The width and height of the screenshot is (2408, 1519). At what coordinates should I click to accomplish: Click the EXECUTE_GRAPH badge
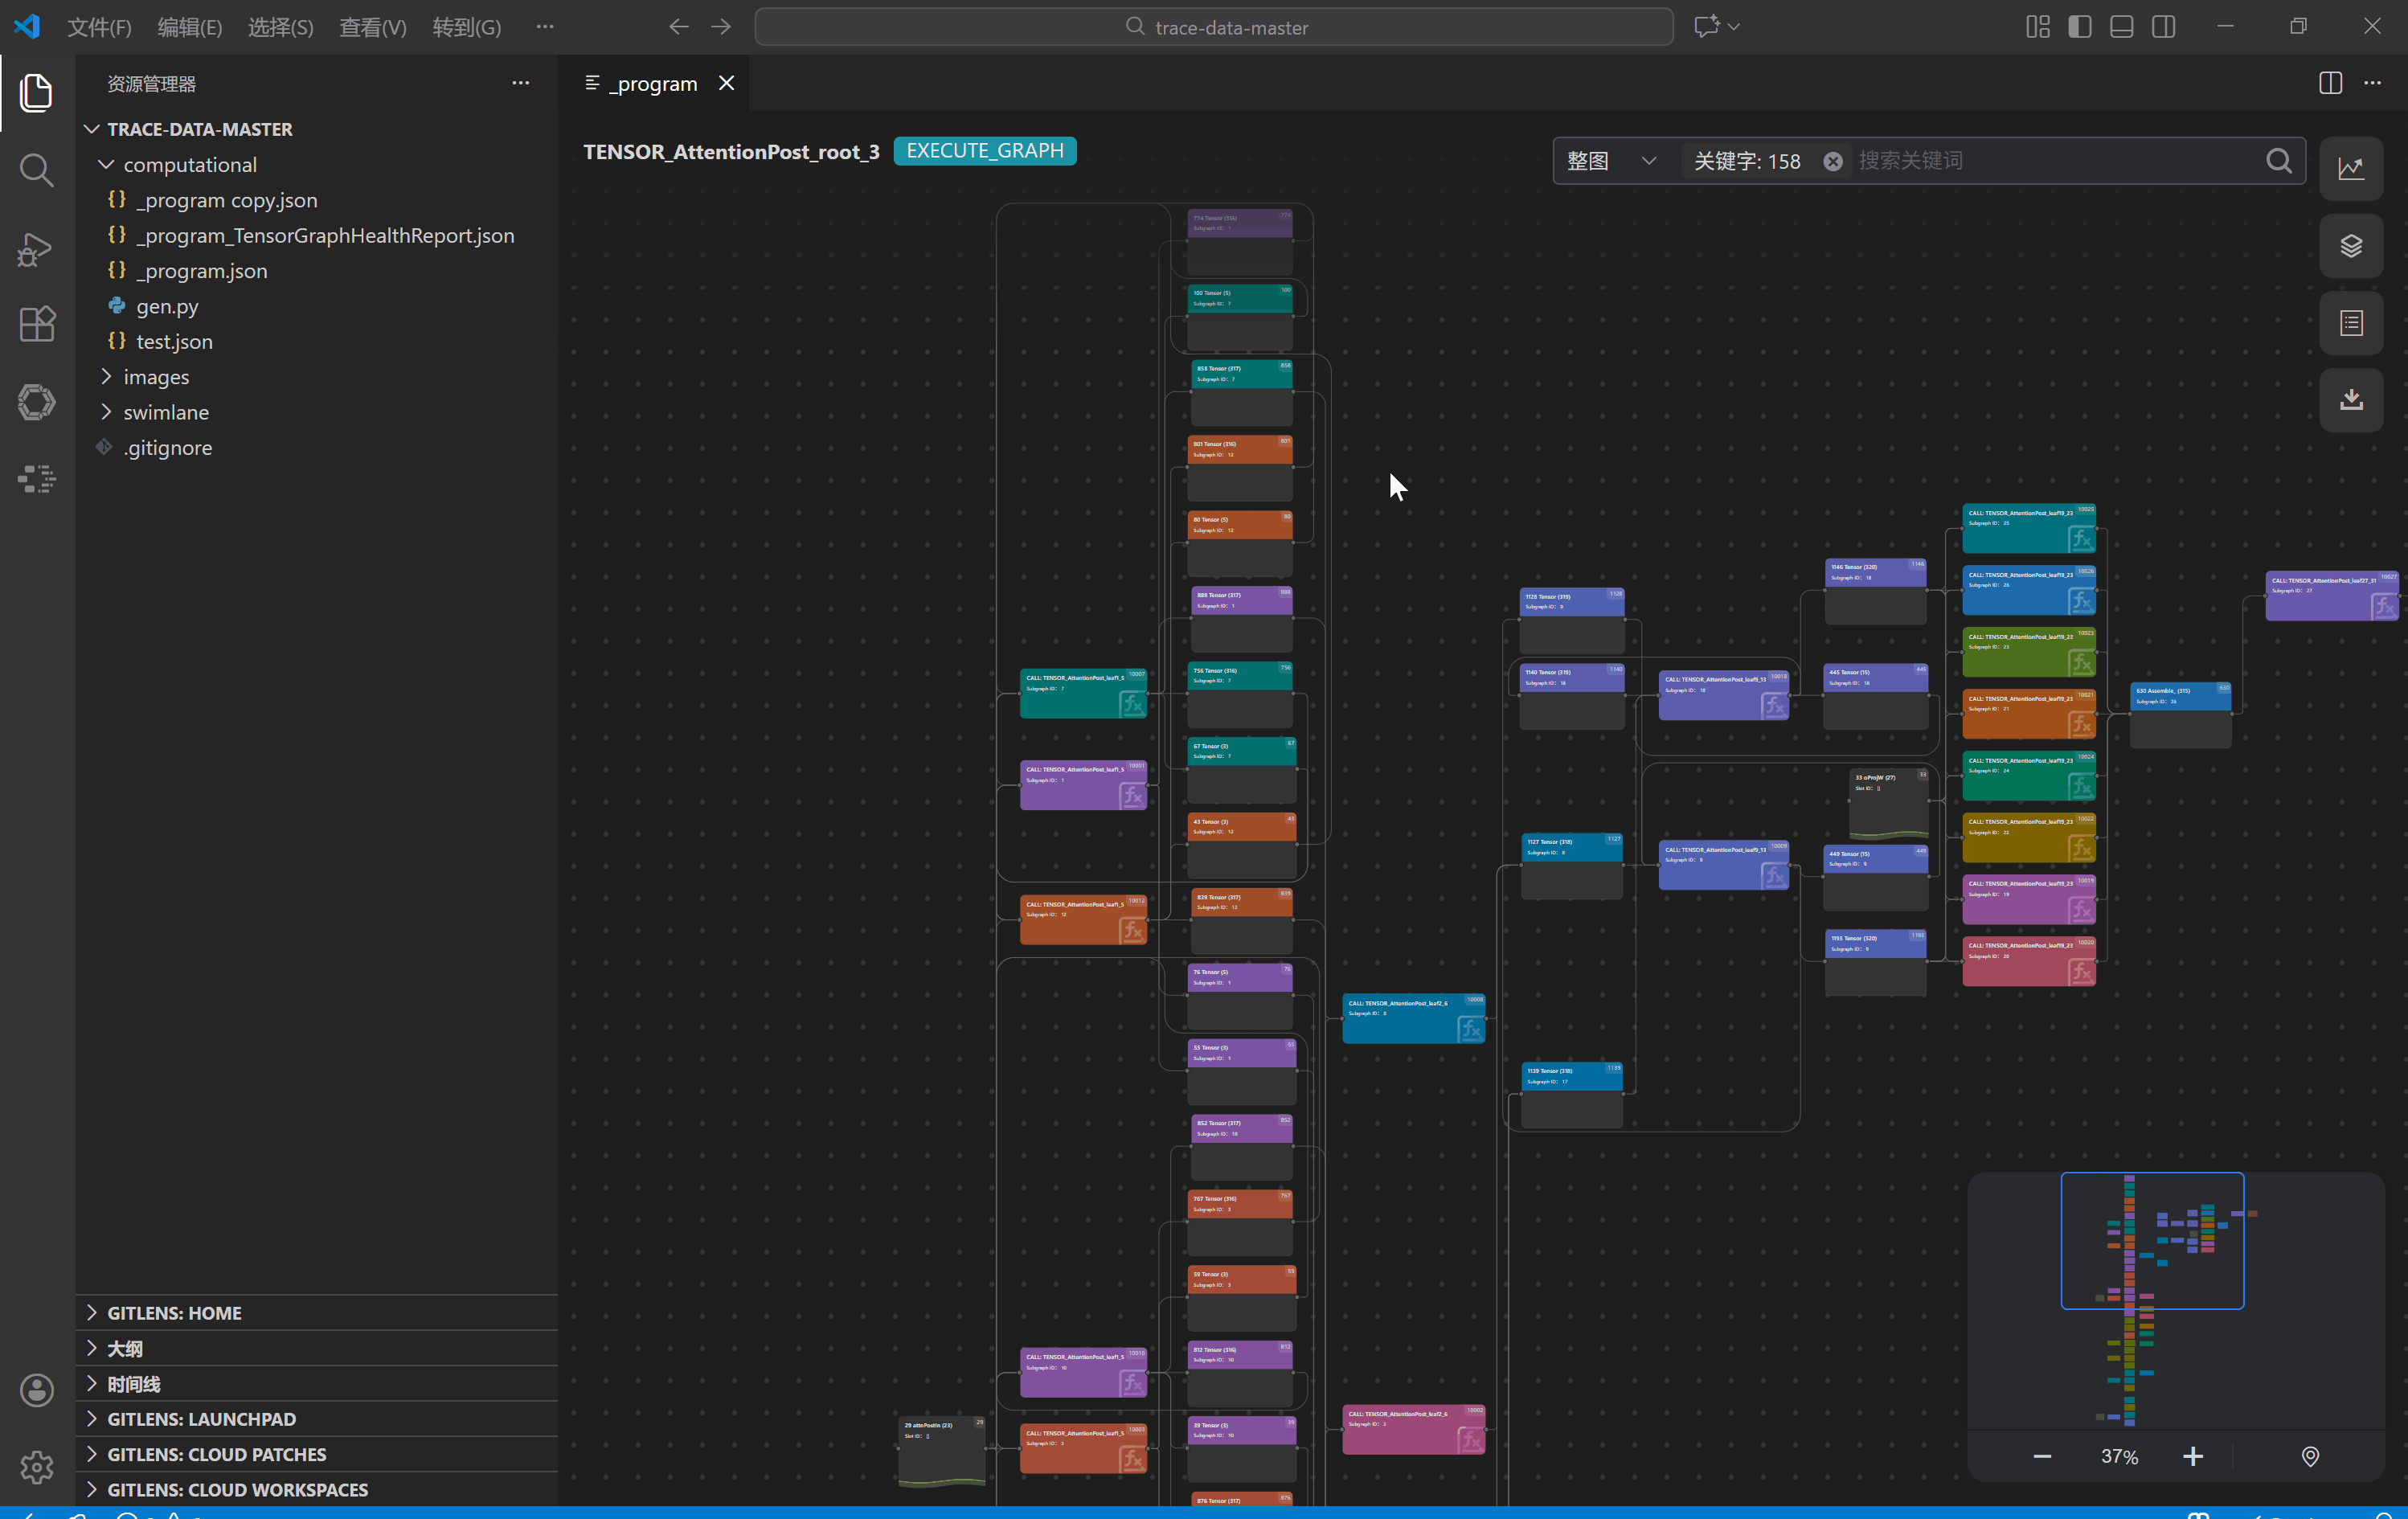pos(984,151)
